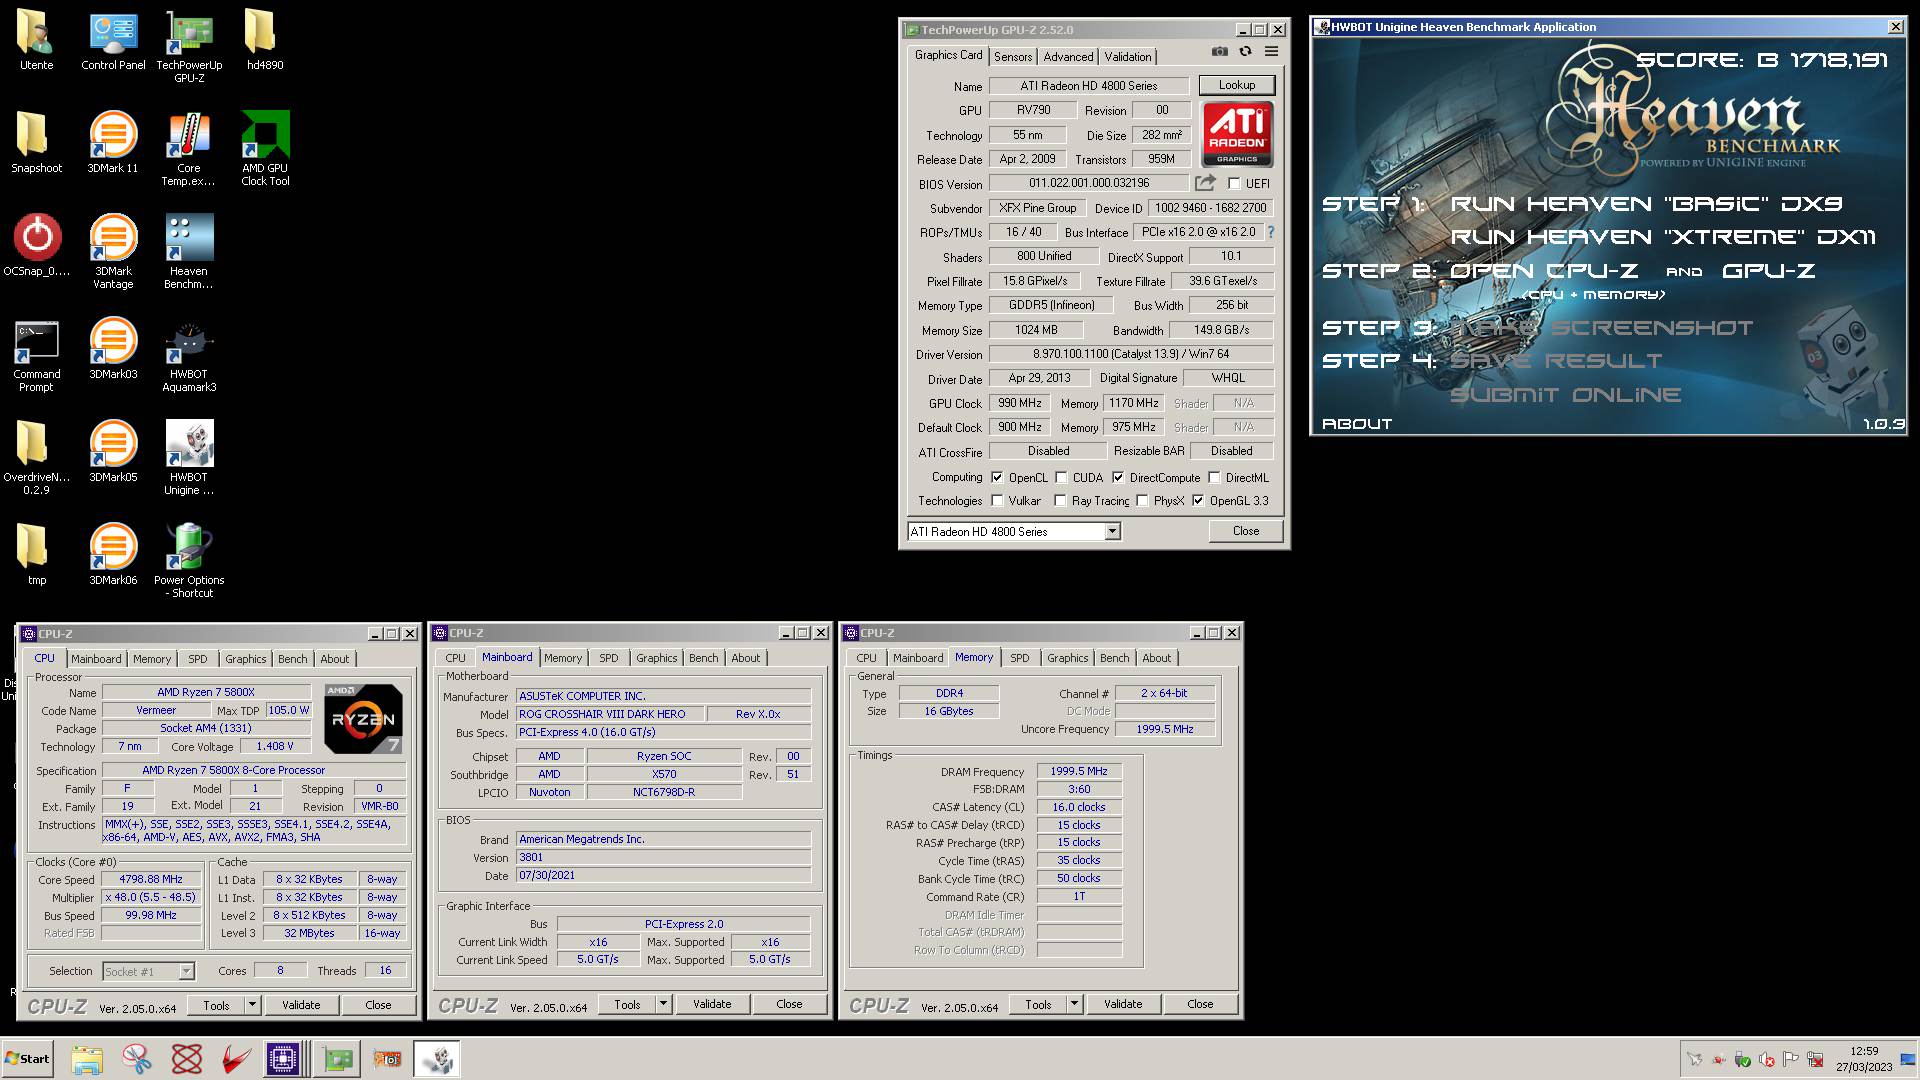Click the Action Center flag tray icon
1920x1080 pixels.
[x=1791, y=1060]
